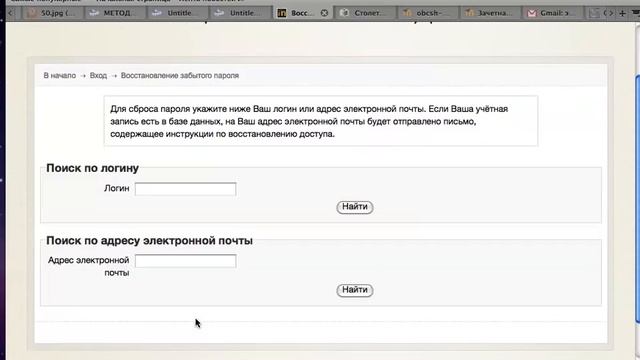Click the Восстановление забытого пароля breadcrumb
The width and height of the screenshot is (640, 360).
(180, 76)
